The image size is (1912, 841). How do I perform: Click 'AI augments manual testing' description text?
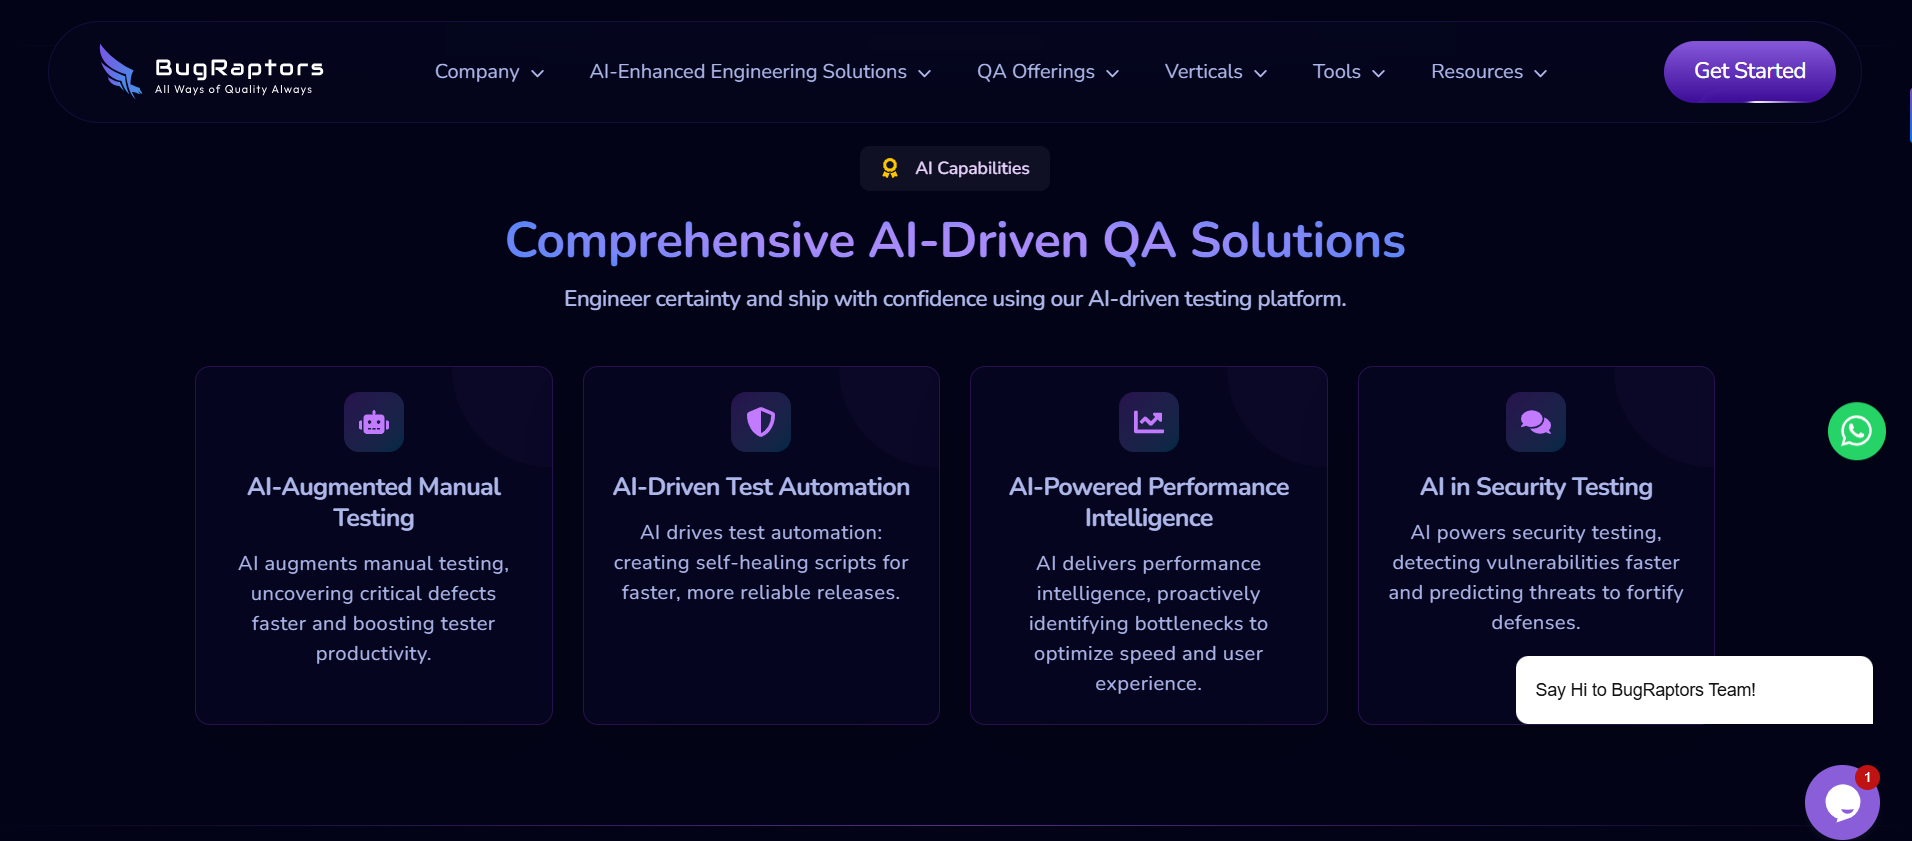click(x=374, y=608)
